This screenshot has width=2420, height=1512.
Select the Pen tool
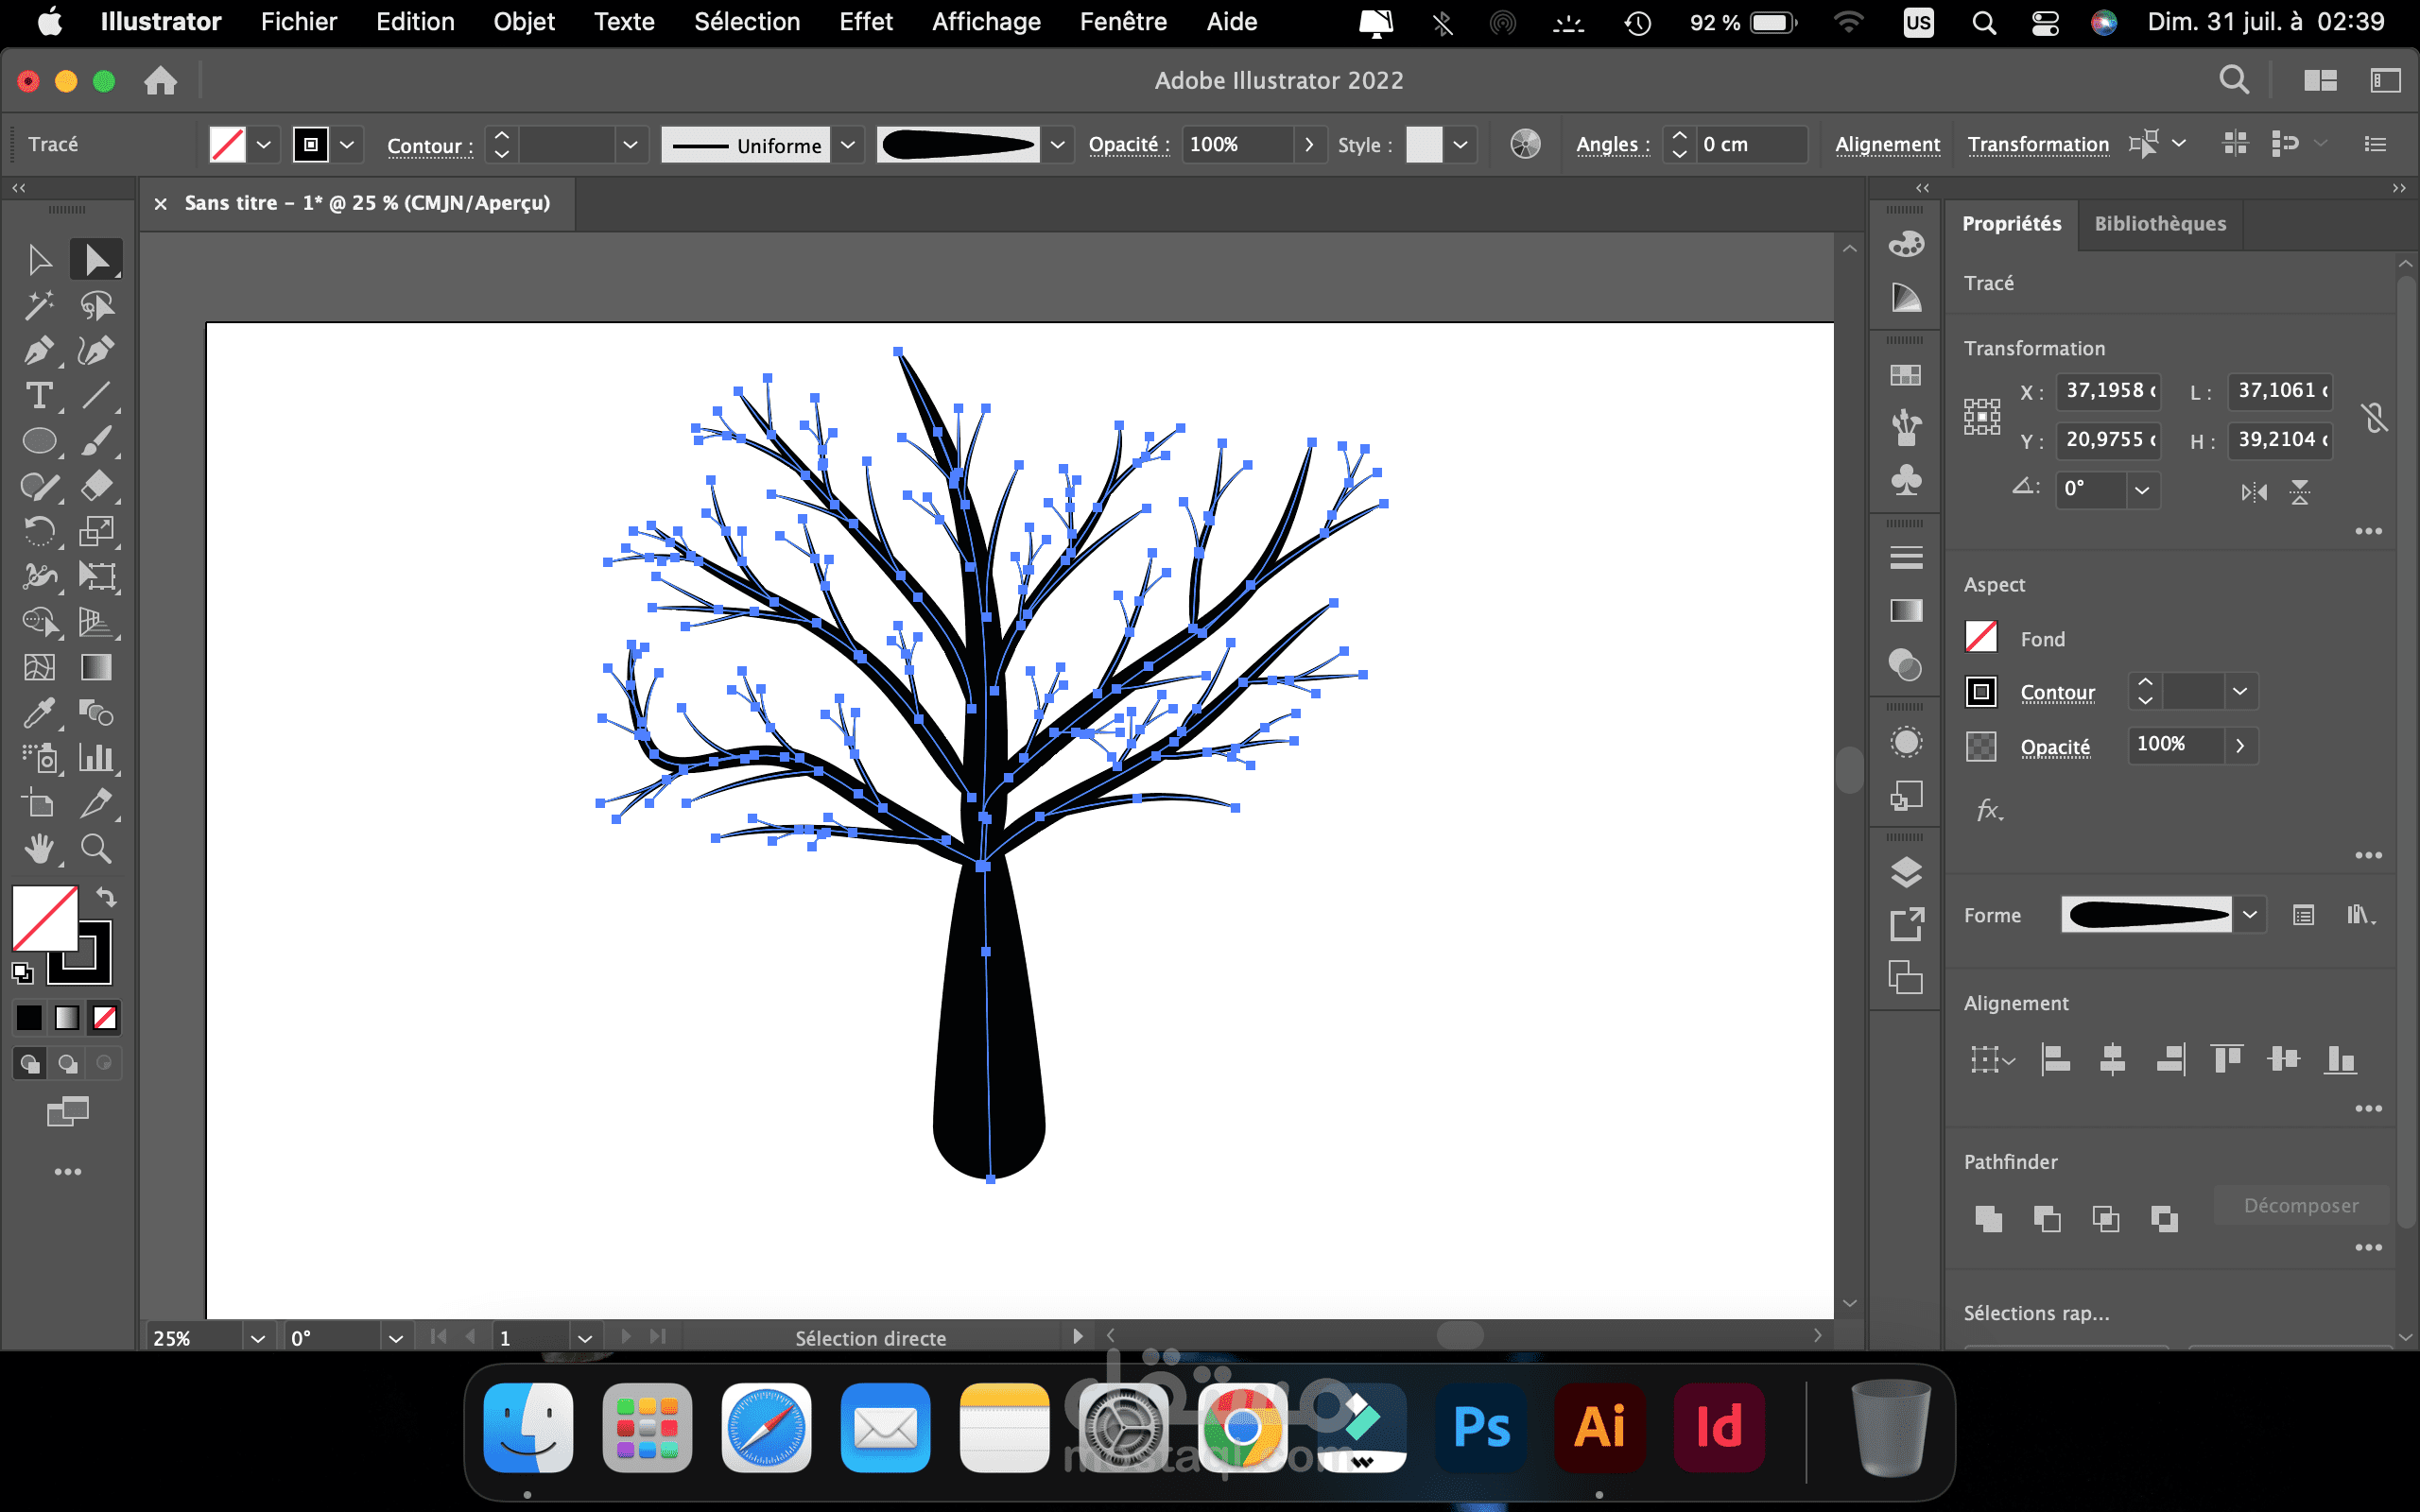38,351
